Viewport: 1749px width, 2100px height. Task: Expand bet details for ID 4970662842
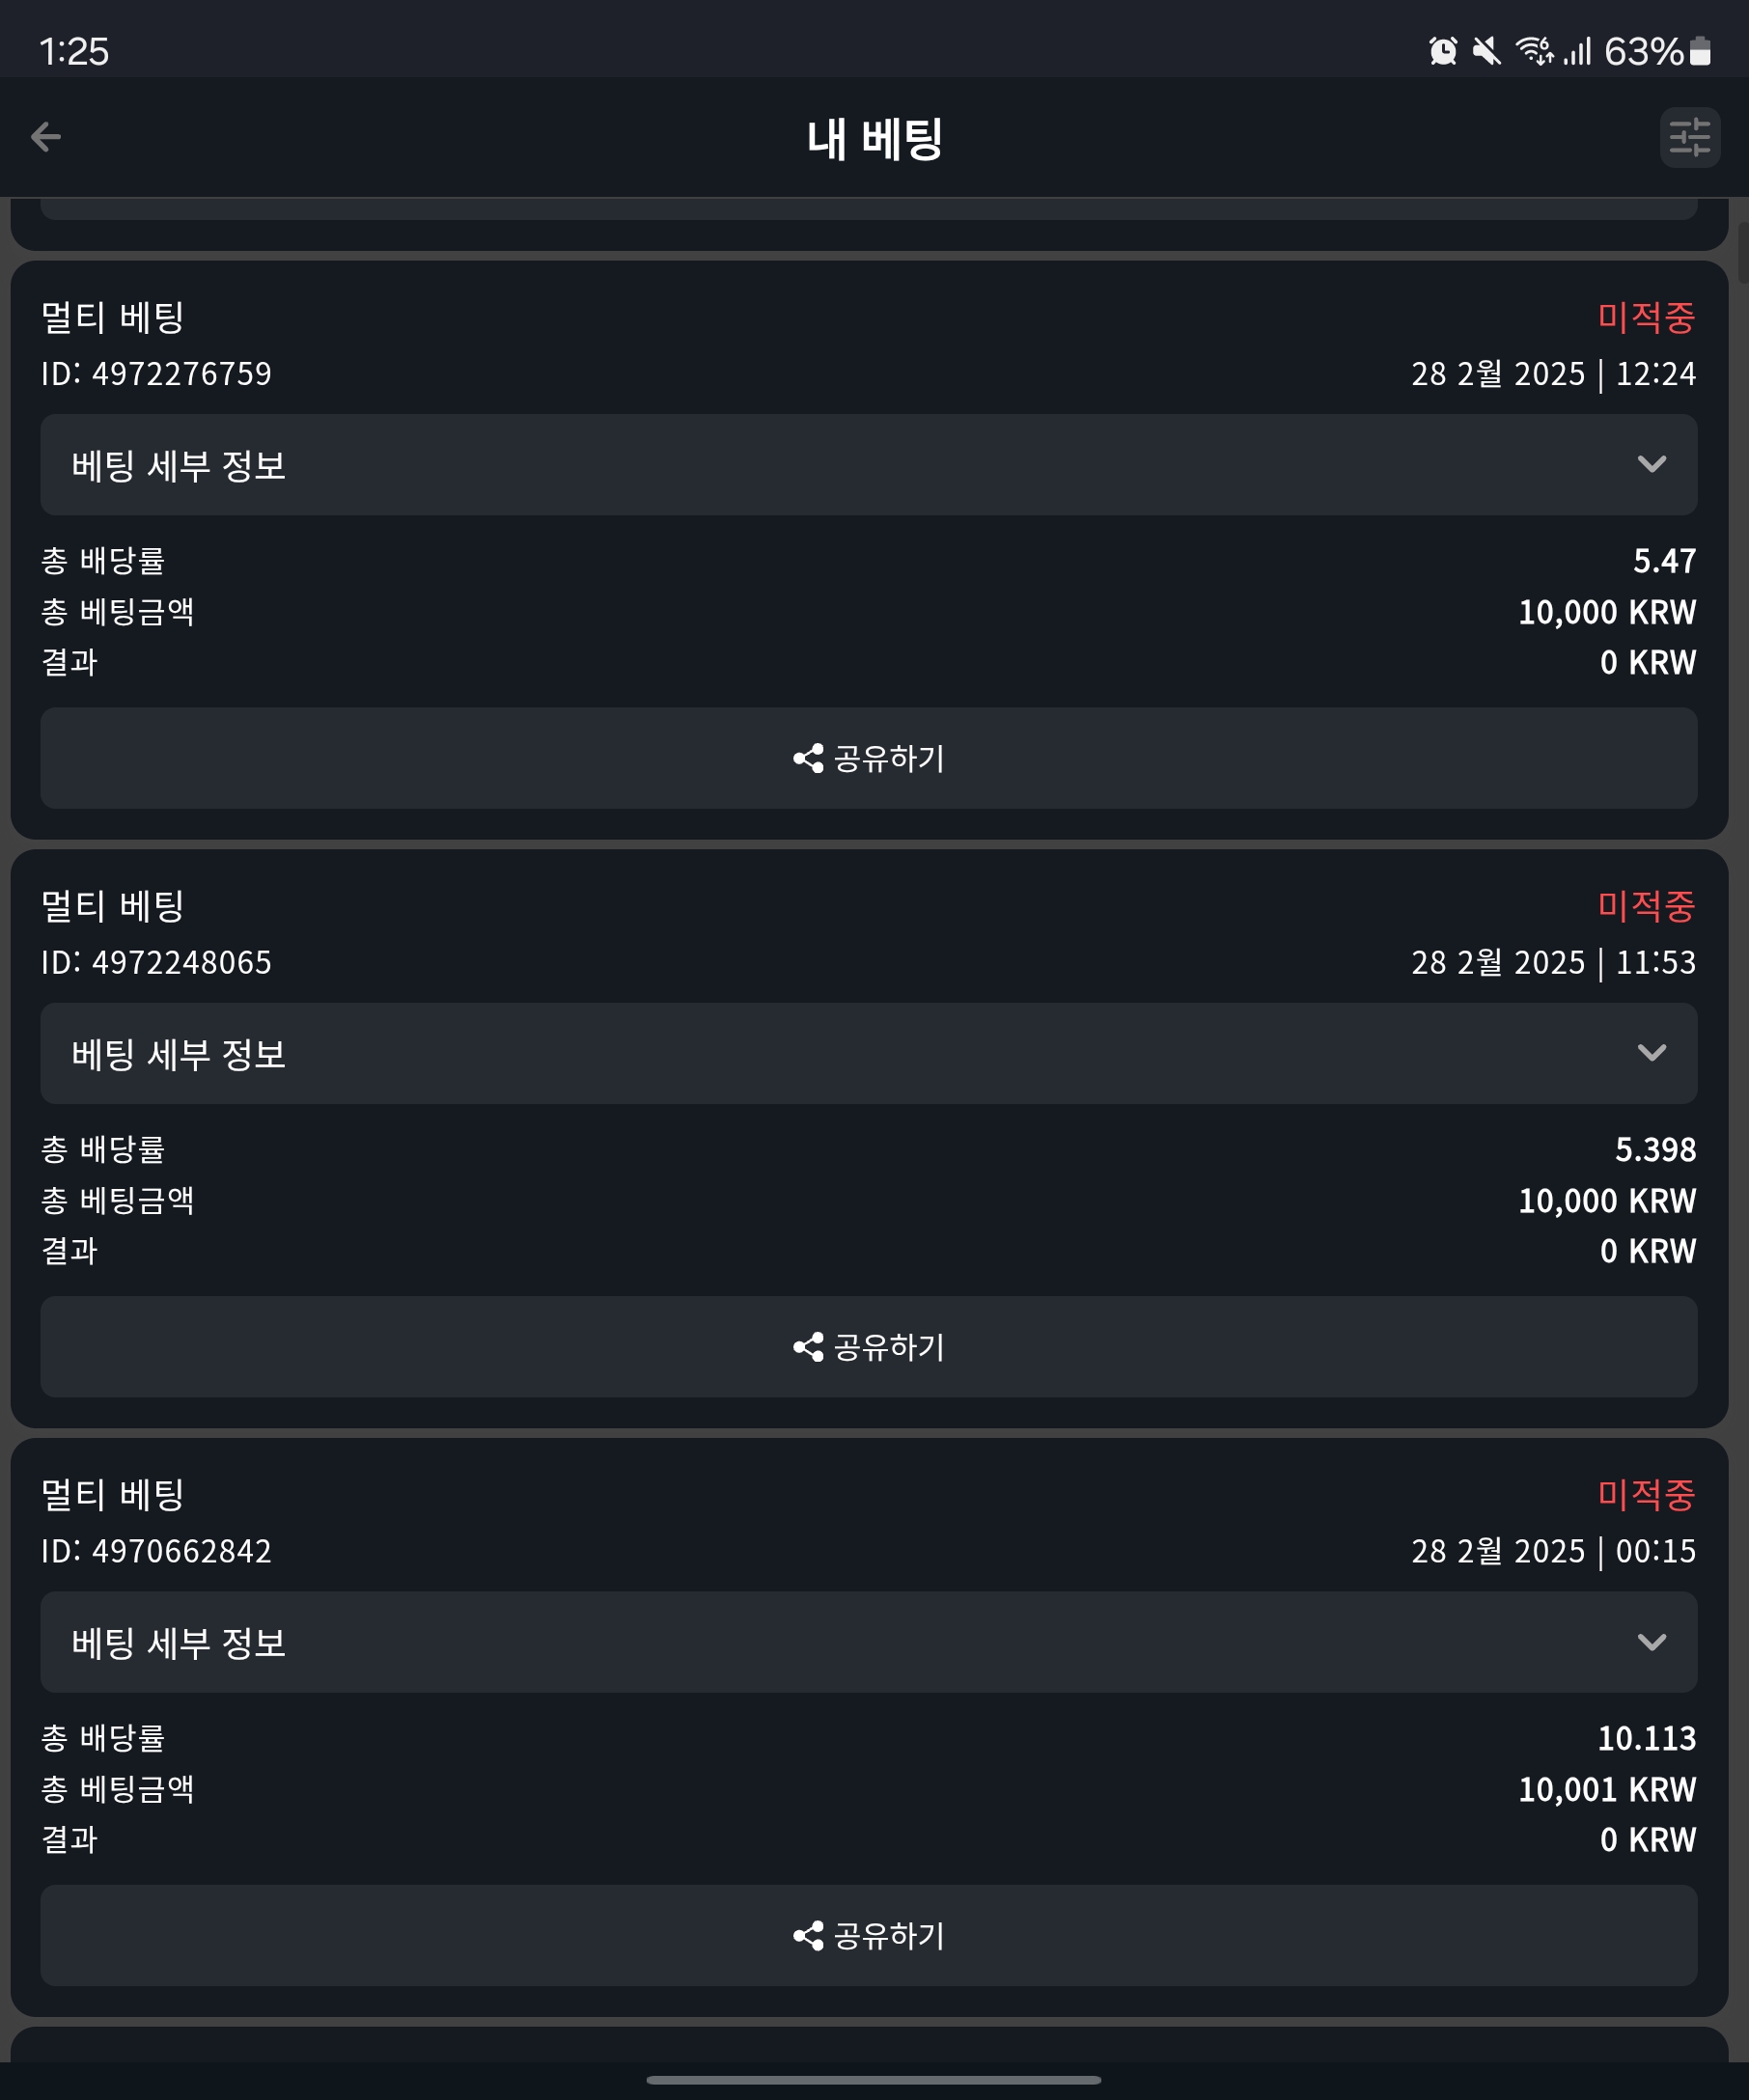(868, 1643)
